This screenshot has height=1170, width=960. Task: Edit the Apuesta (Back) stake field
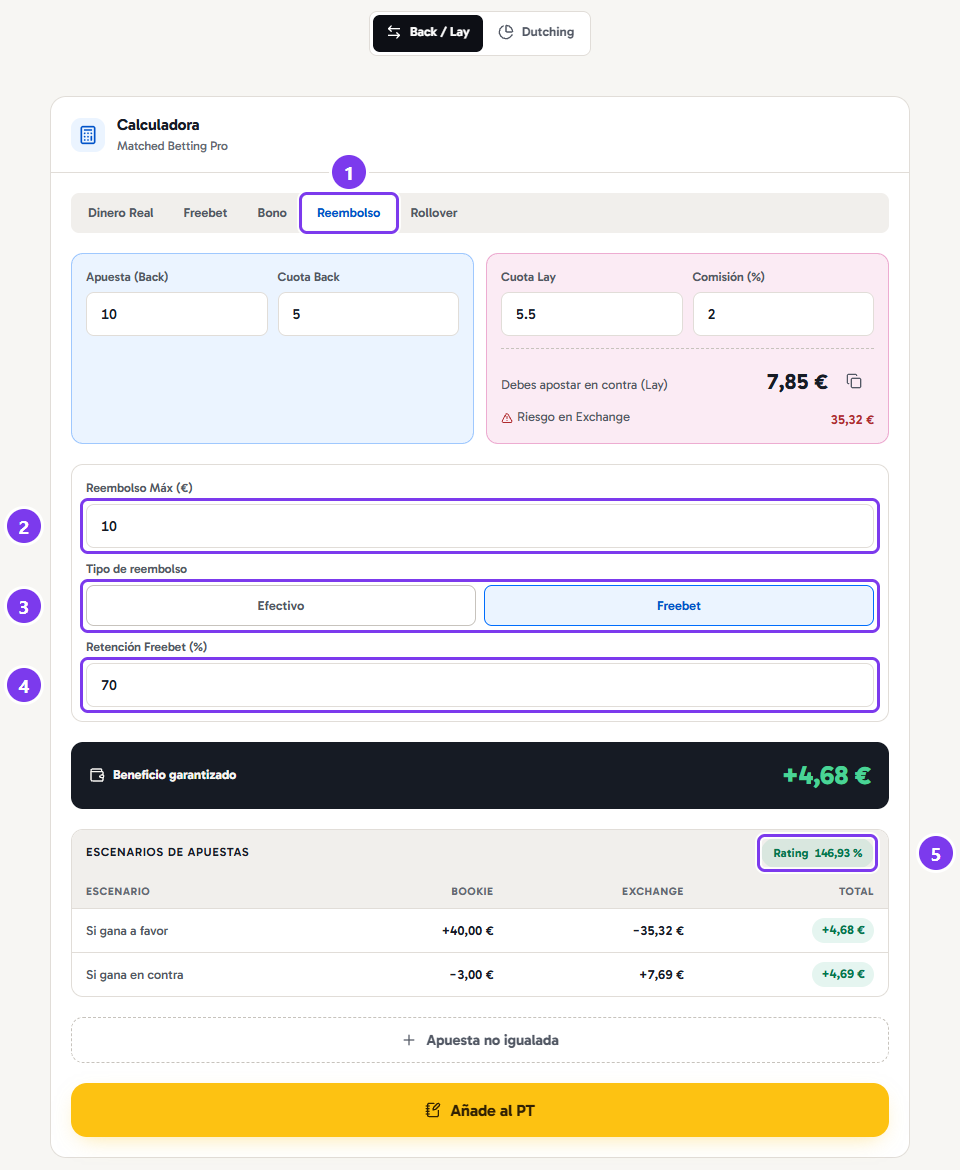click(x=177, y=314)
